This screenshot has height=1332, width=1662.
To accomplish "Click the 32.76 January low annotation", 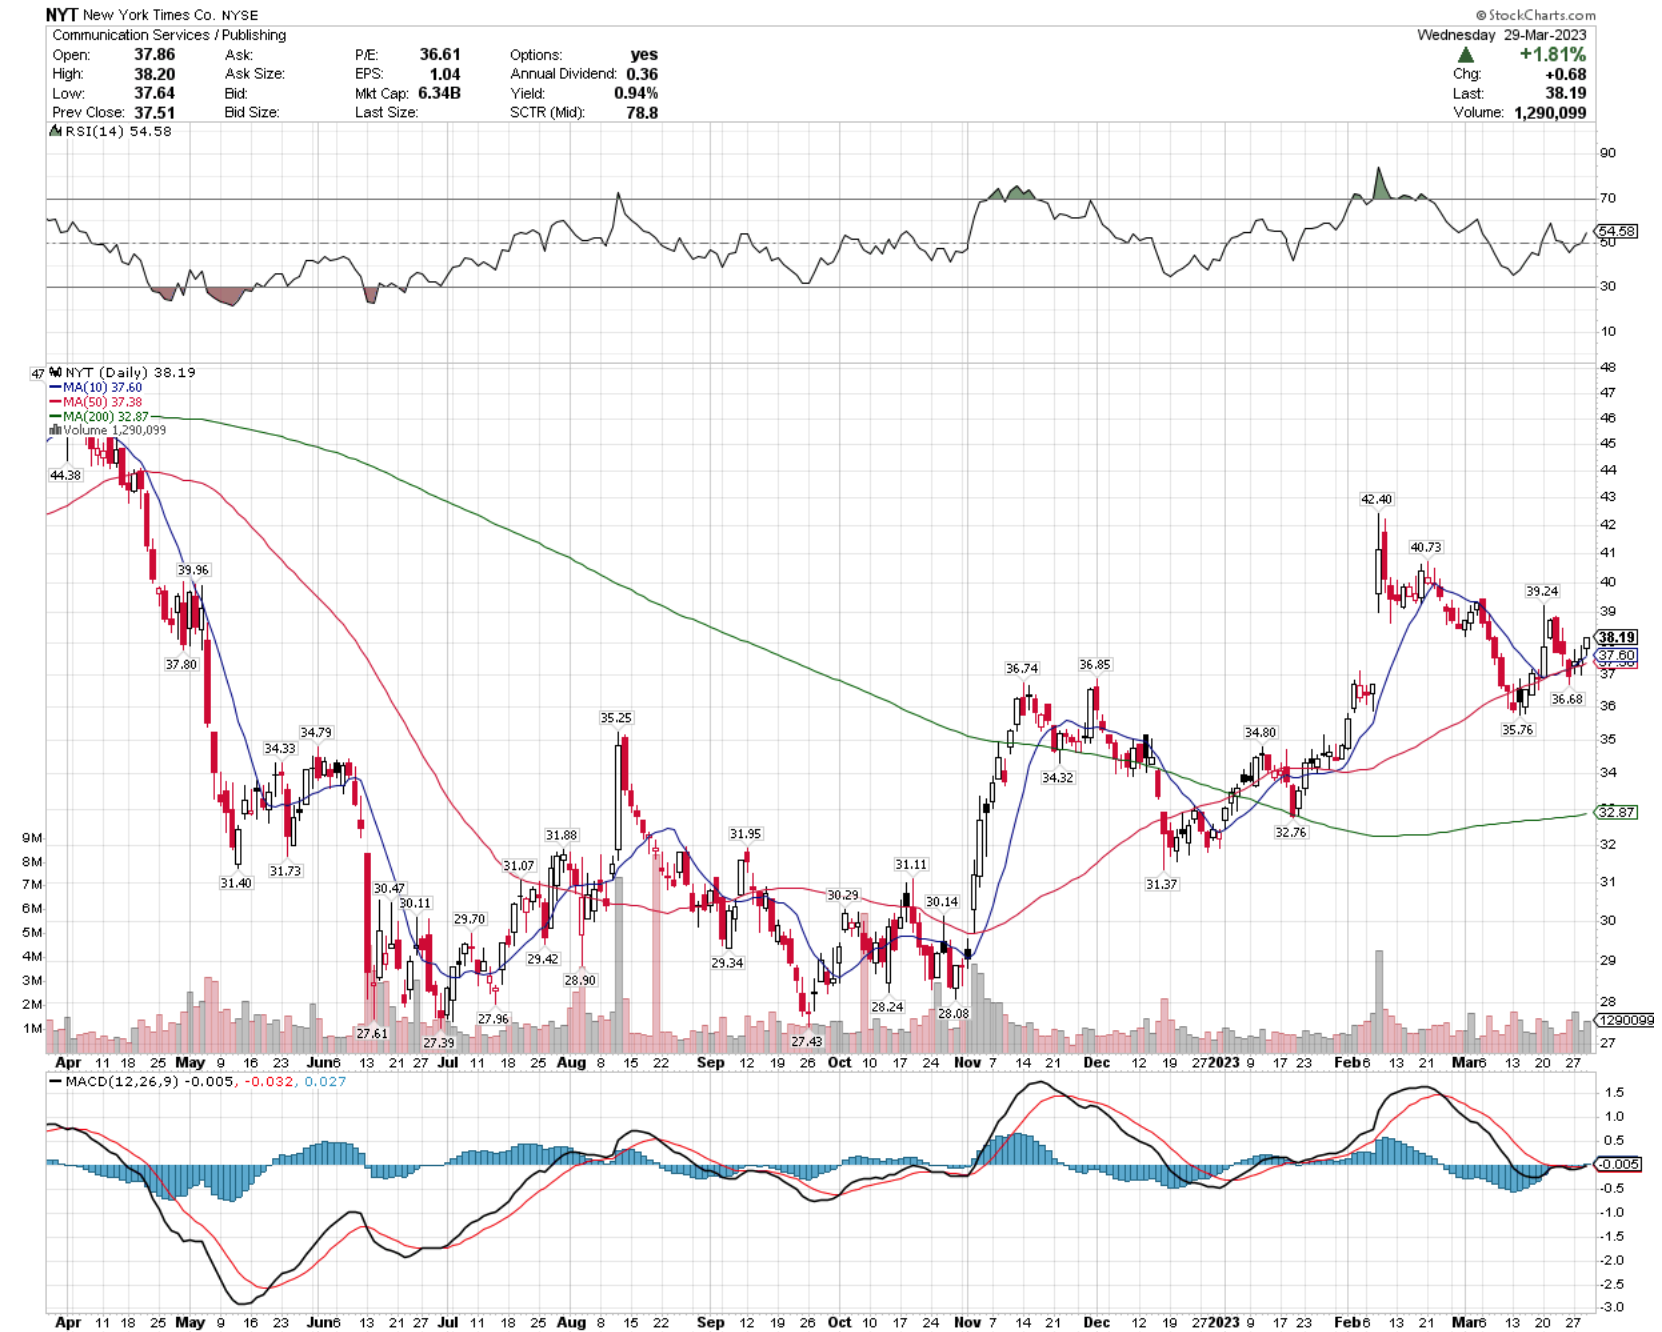I will 1291,832.
